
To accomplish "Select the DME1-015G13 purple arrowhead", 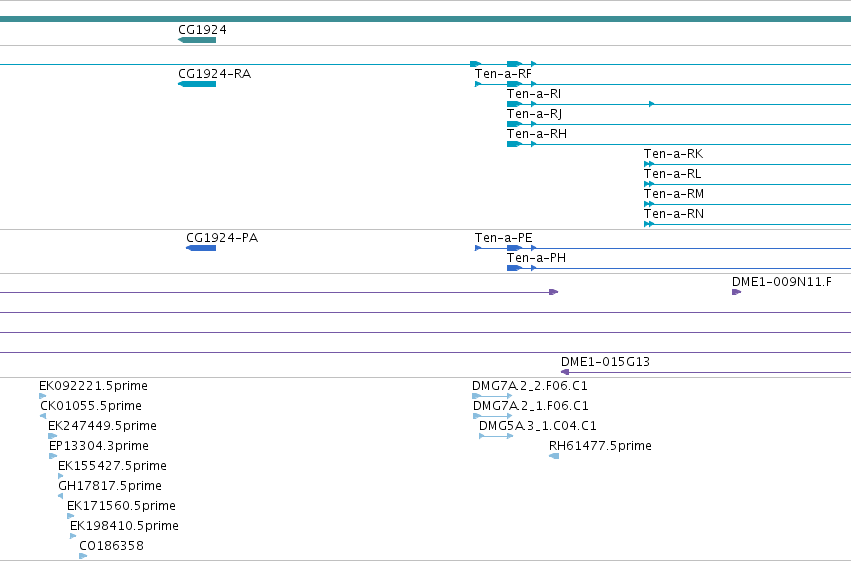I will coord(565,372).
